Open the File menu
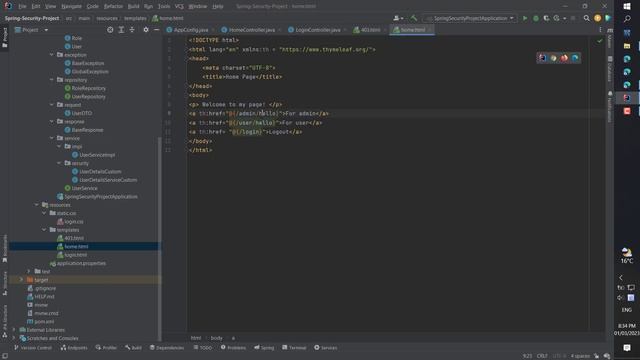Viewport: 640px width, 360px height. click(x=22, y=6)
